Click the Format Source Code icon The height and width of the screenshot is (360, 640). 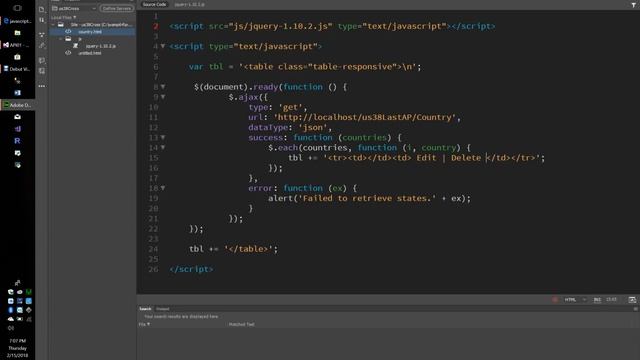(42, 46)
